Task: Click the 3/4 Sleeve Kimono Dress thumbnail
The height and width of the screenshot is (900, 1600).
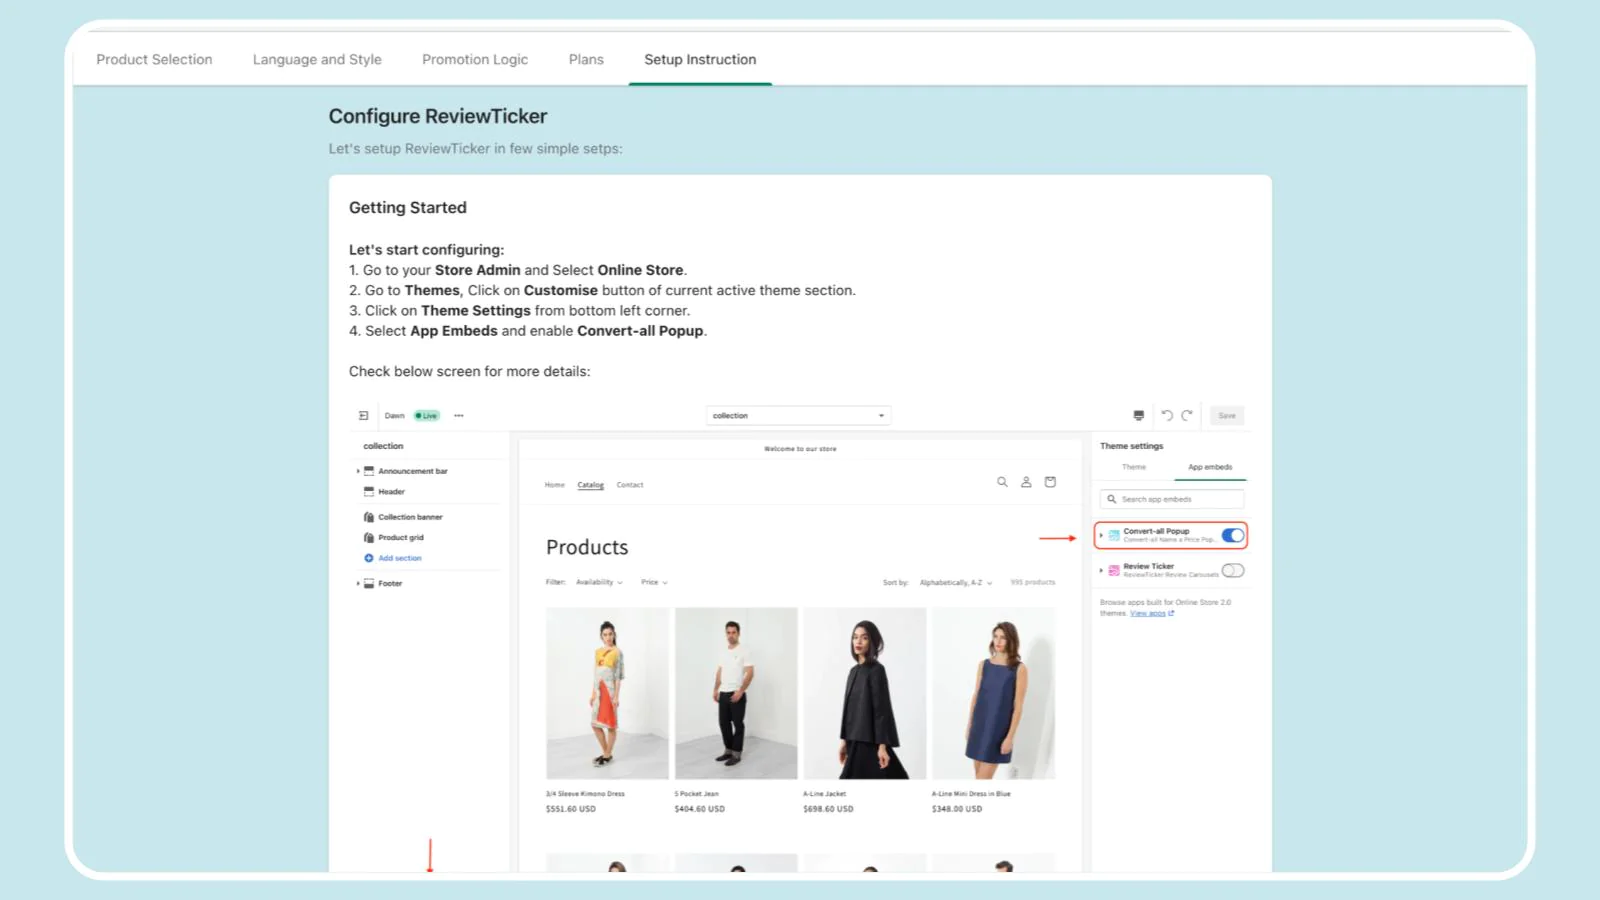Action: click(x=607, y=693)
